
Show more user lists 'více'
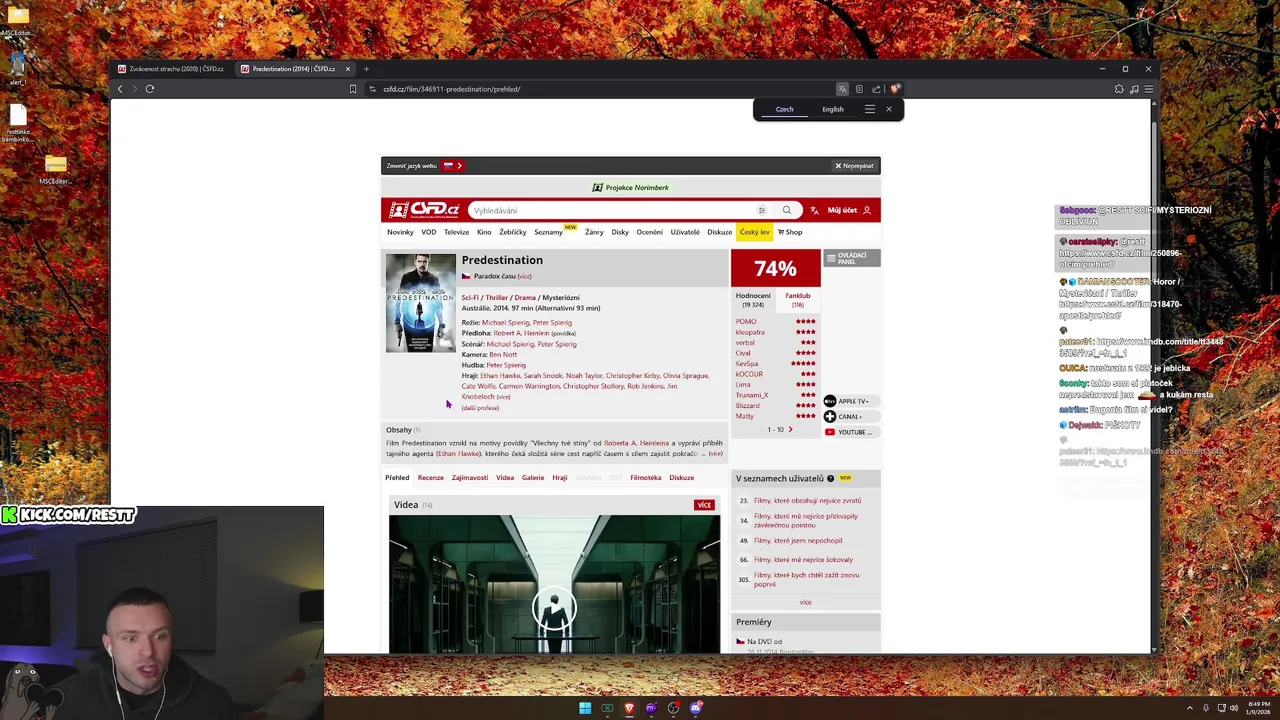coord(806,602)
